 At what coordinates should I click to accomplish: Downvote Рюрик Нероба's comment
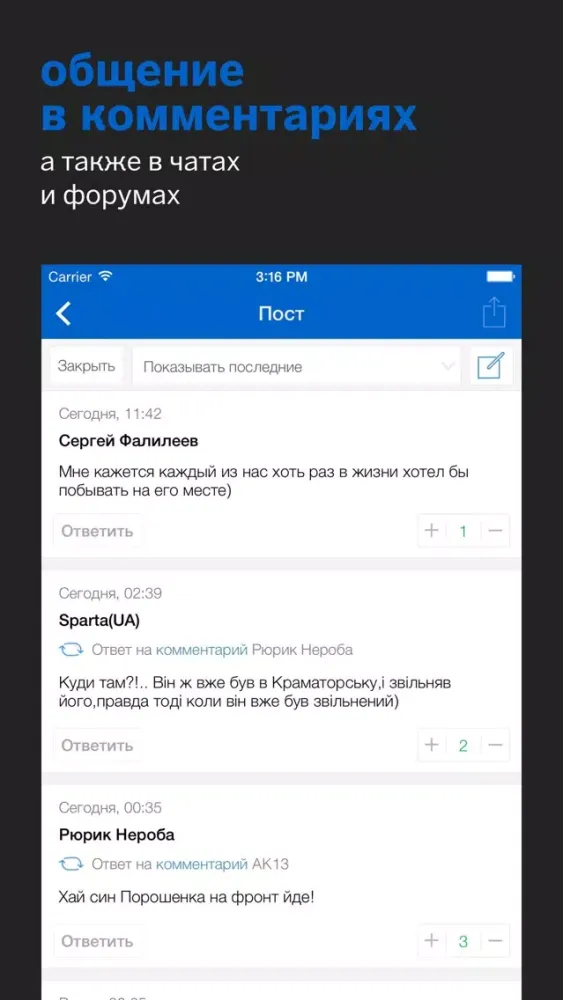tap(495, 941)
